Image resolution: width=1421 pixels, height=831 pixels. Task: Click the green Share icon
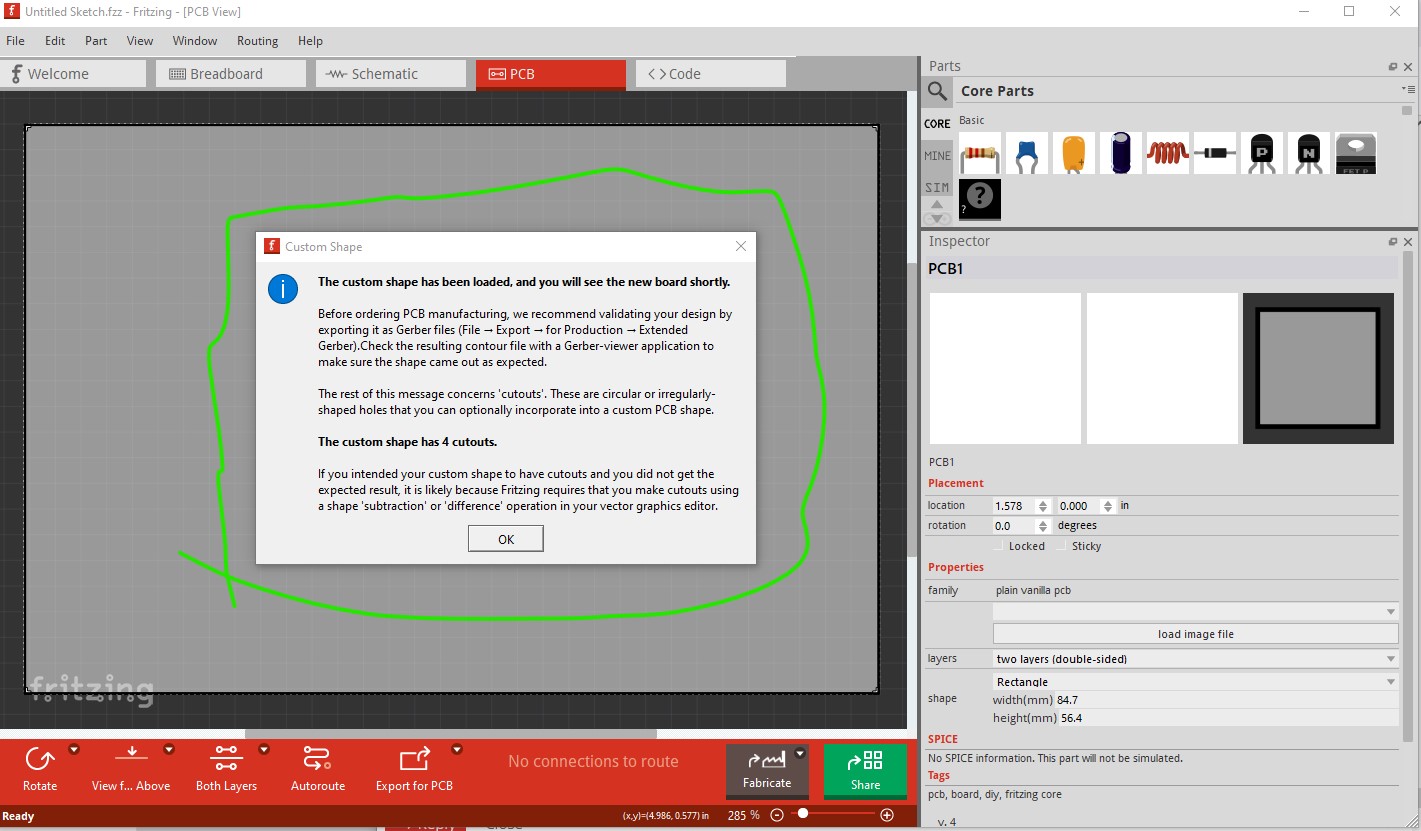[865, 762]
